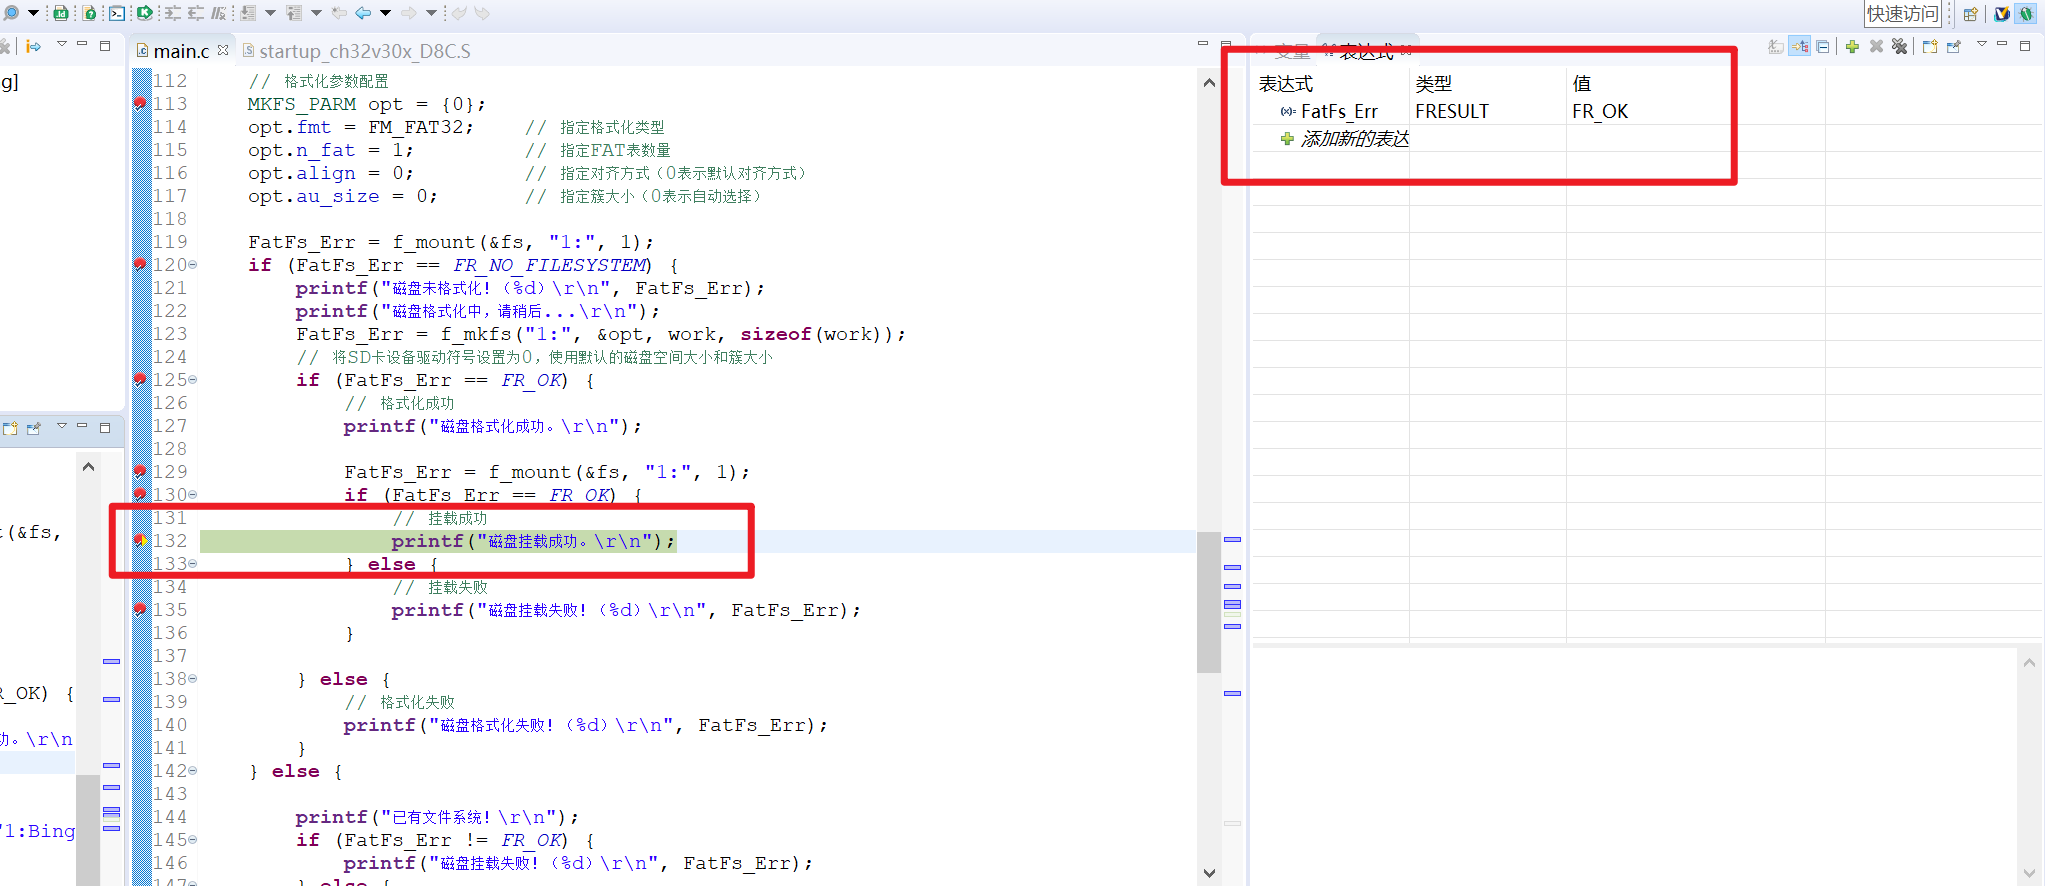Viewport: 2045px width, 886px height.
Task: Open the forward navigation history dropdown
Action: 431,13
